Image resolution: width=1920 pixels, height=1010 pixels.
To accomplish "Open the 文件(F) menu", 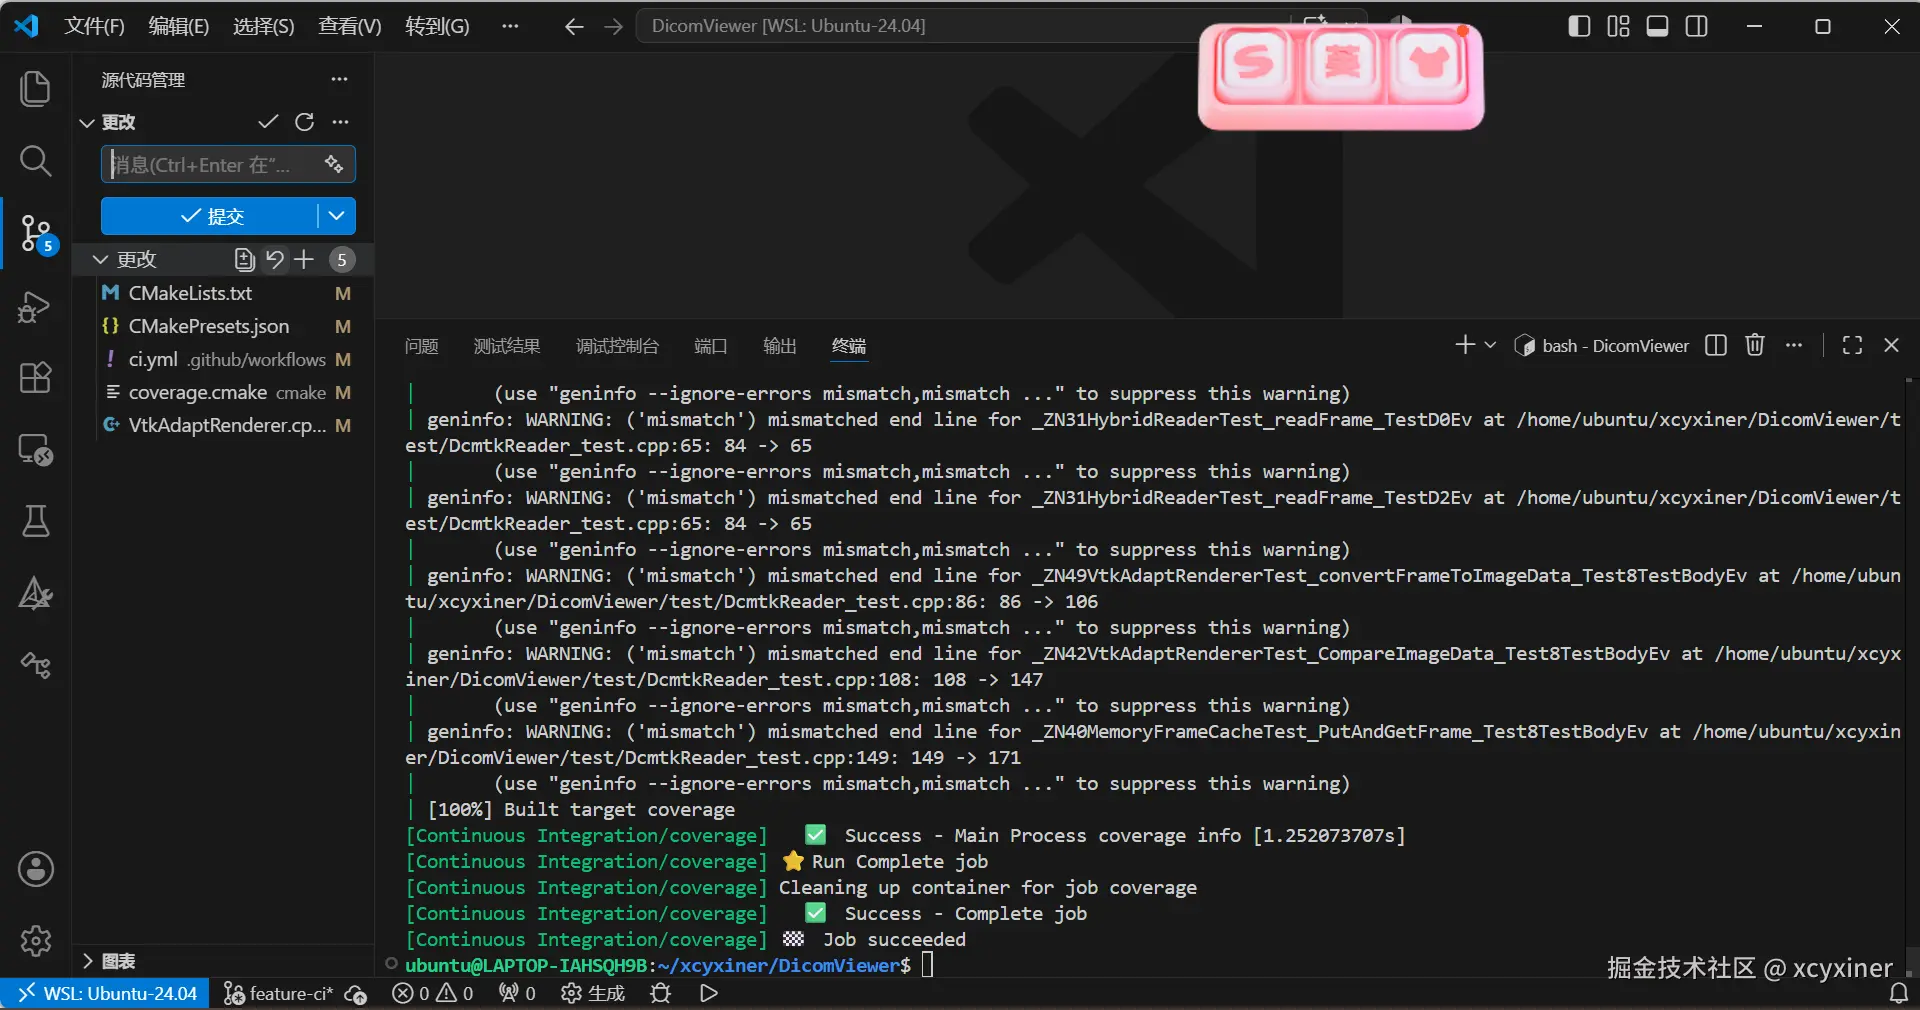I will pyautogui.click(x=94, y=26).
